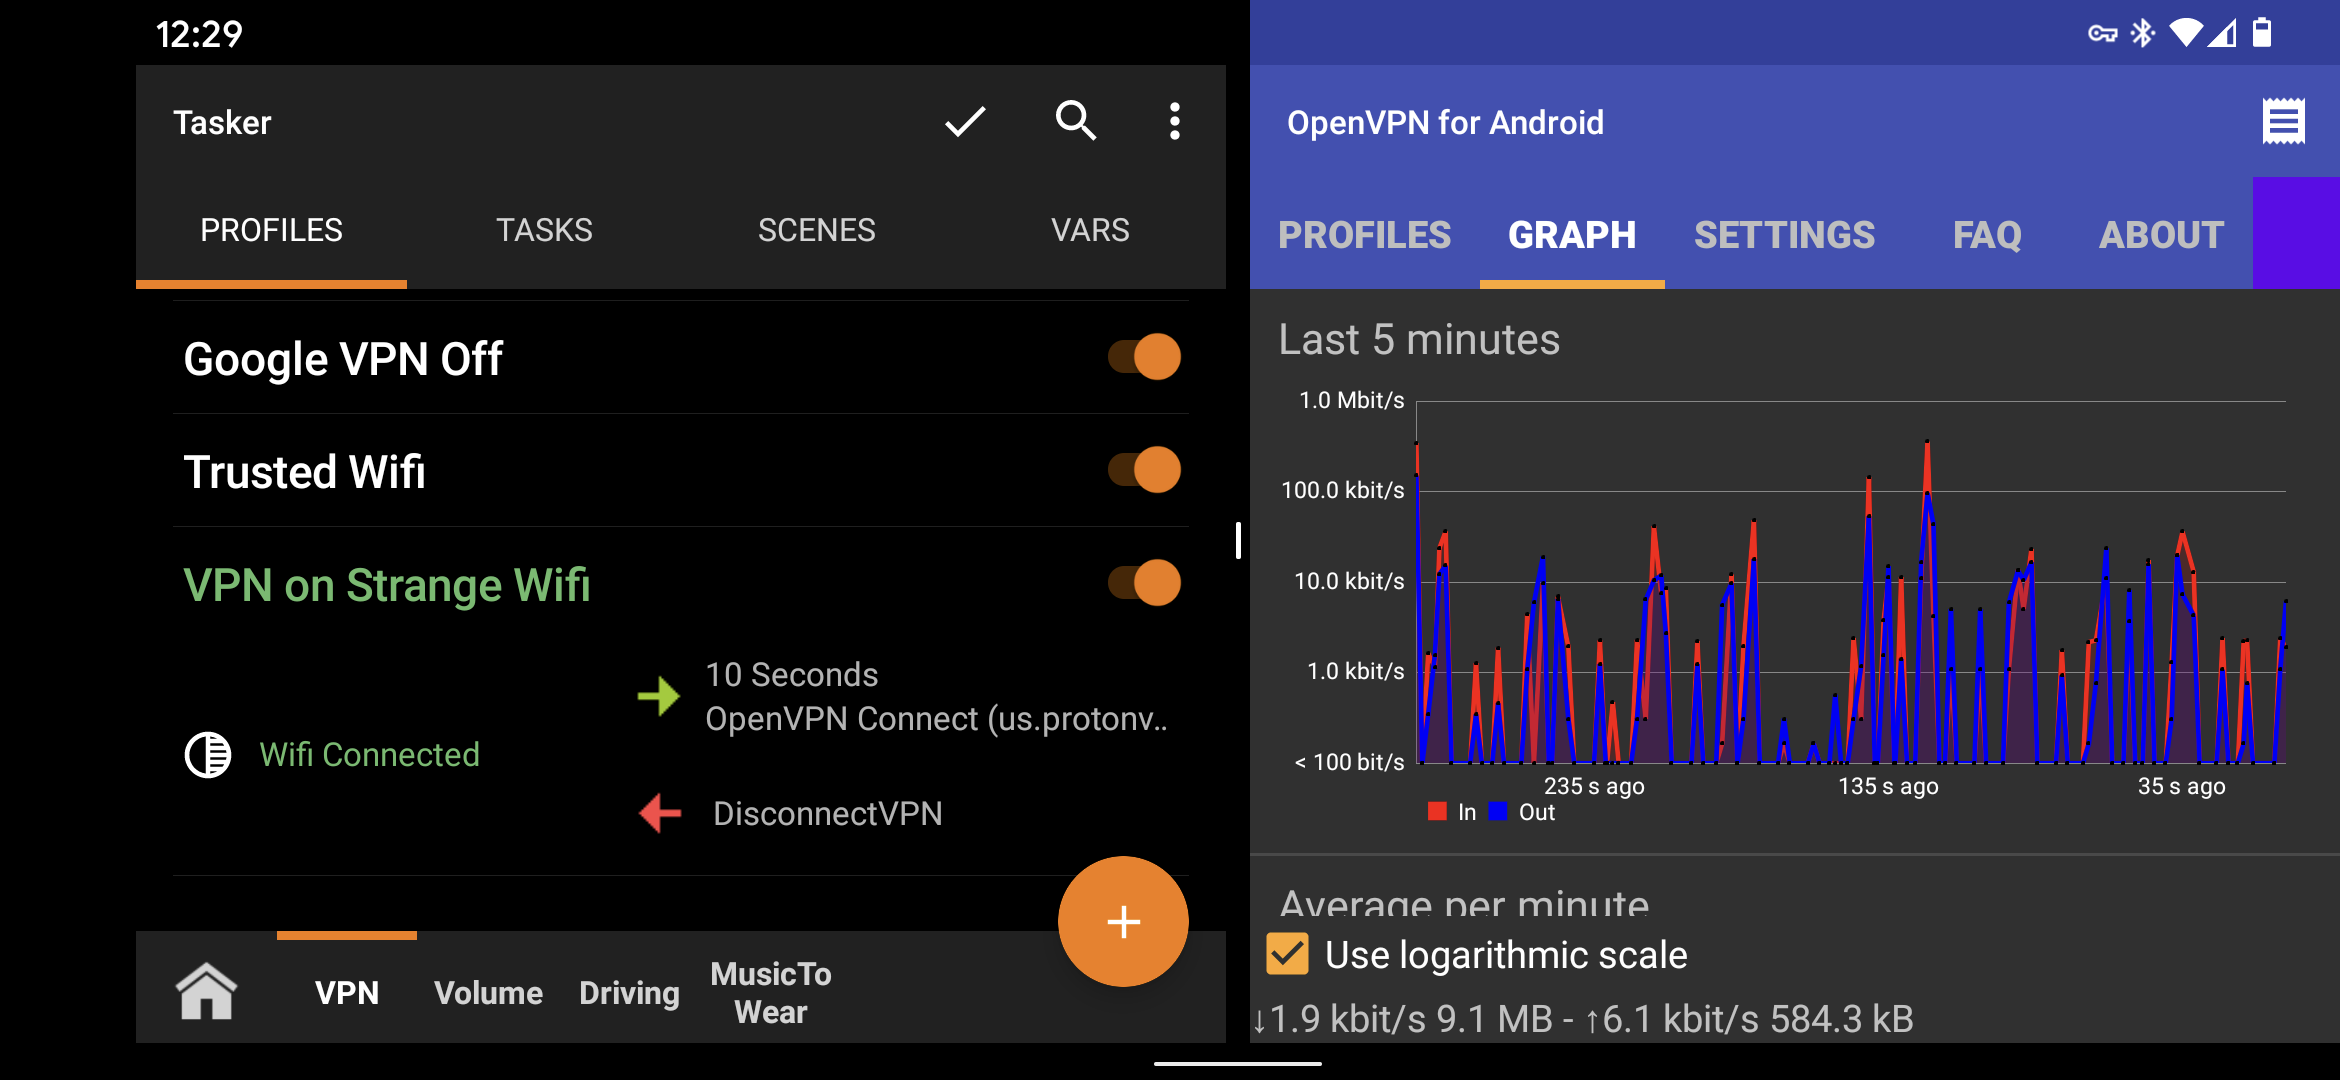Tap the VPN key status icon
The height and width of the screenshot is (1080, 2340).
coord(2102,34)
